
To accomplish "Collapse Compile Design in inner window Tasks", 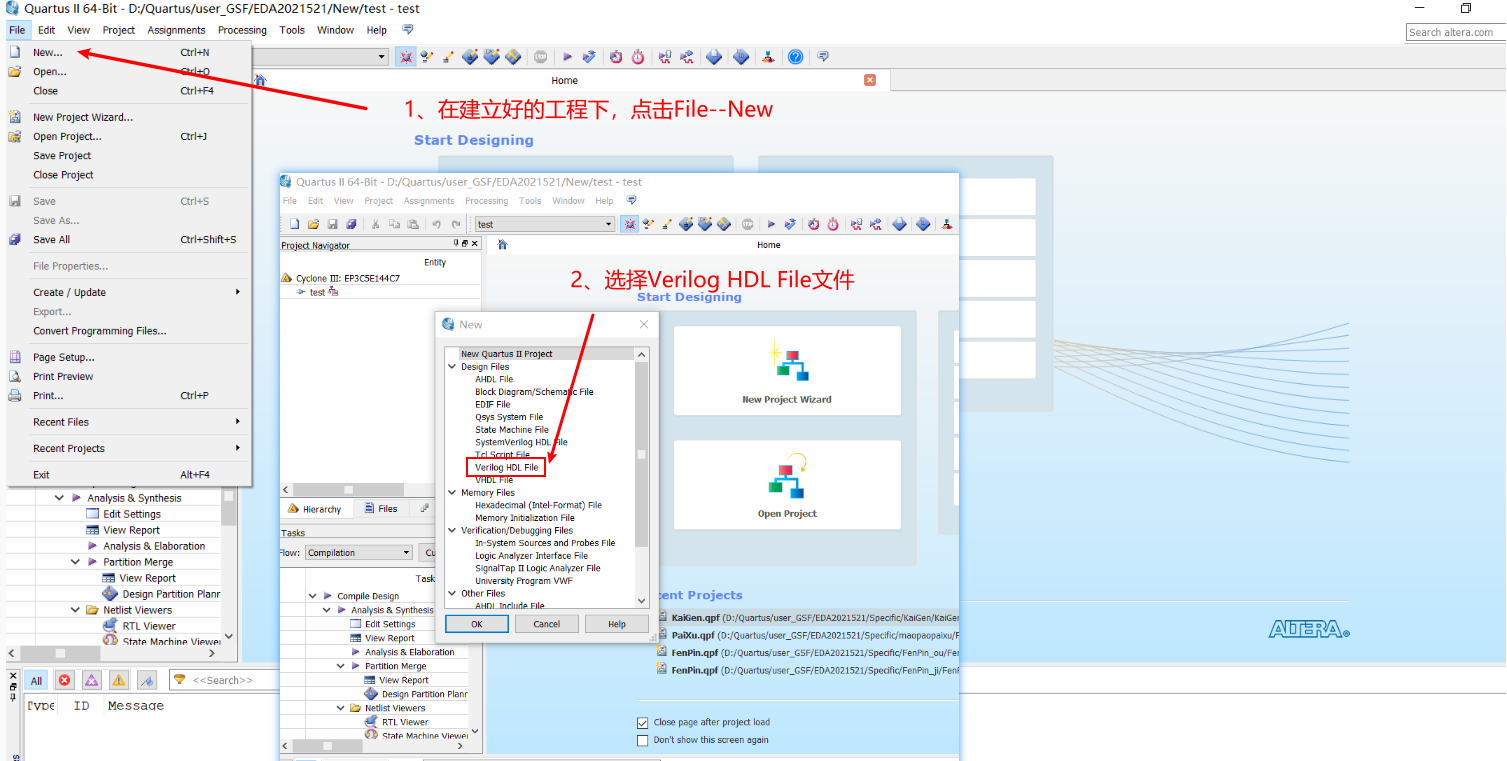I will tap(313, 596).
